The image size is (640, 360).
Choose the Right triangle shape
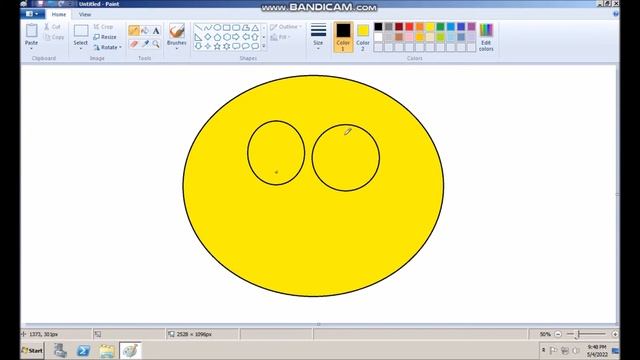coord(198,37)
